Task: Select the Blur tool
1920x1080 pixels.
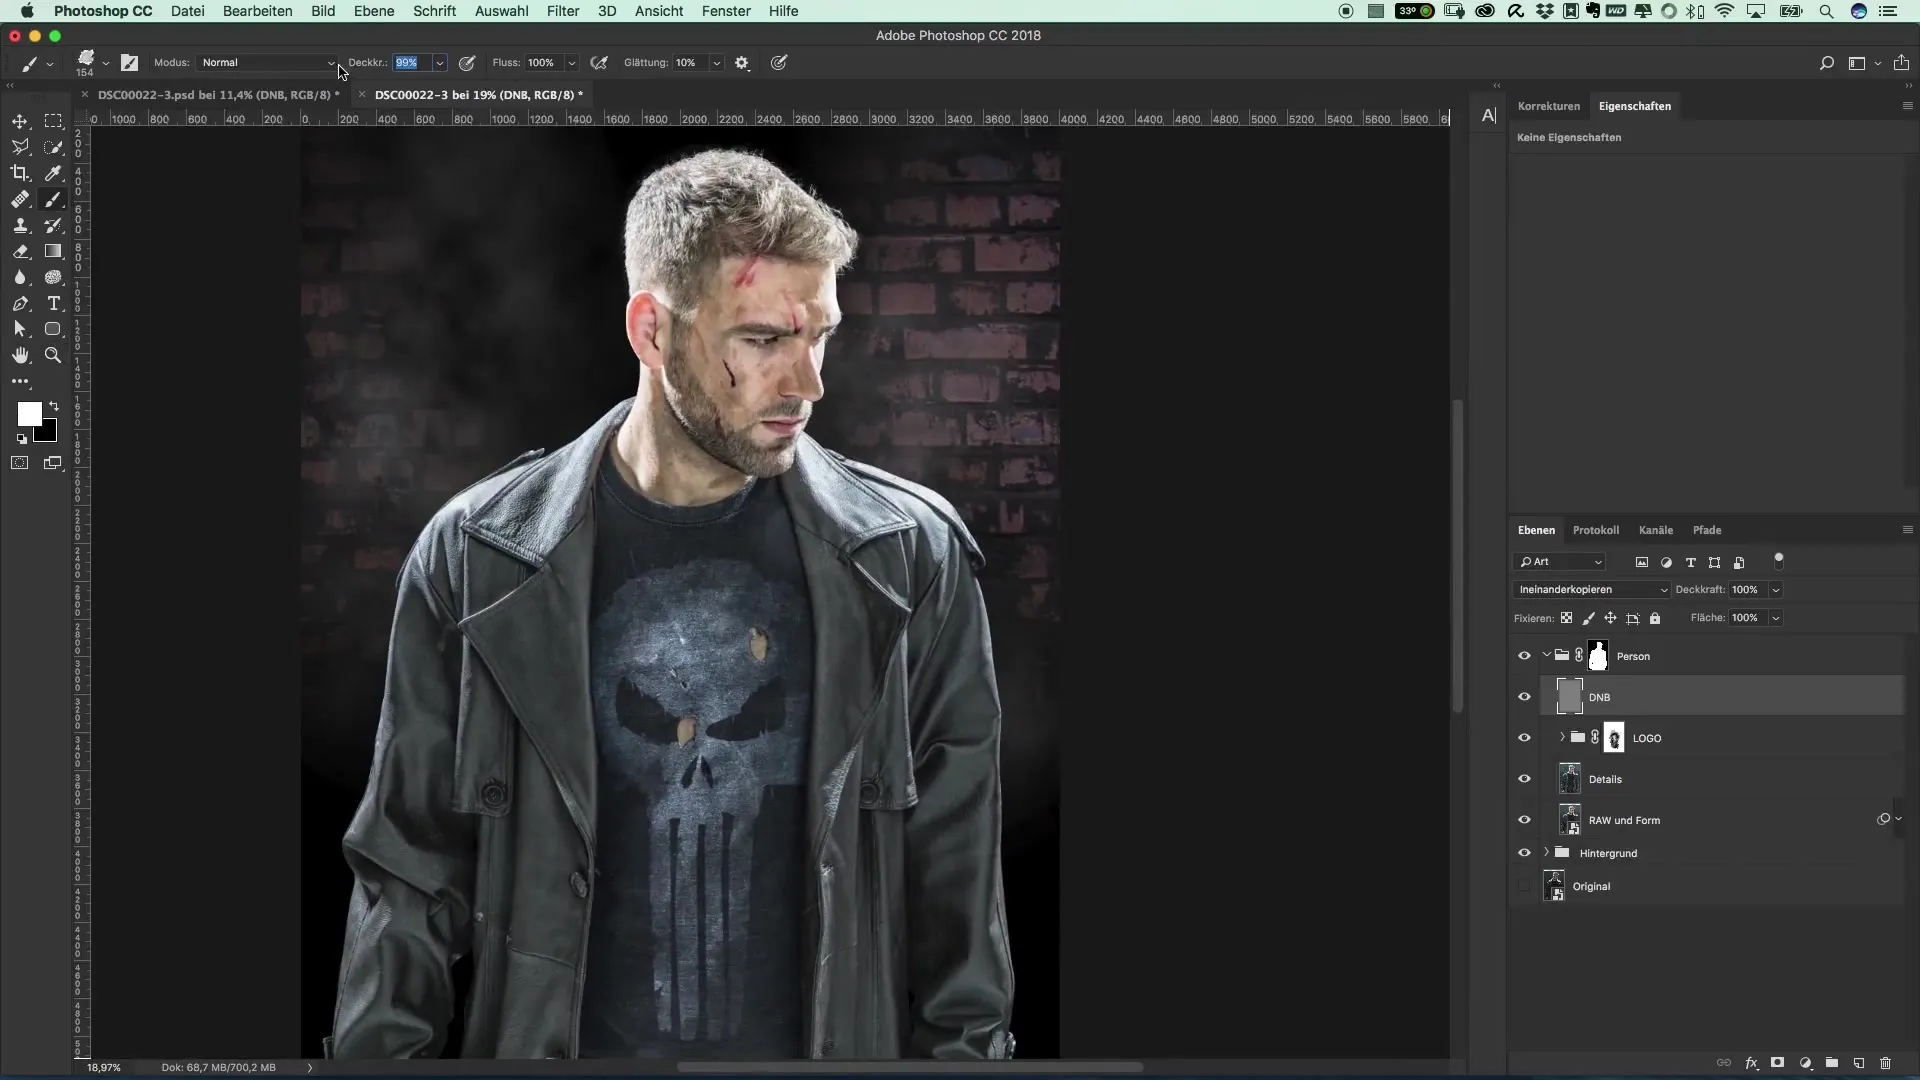Action: click(x=20, y=277)
